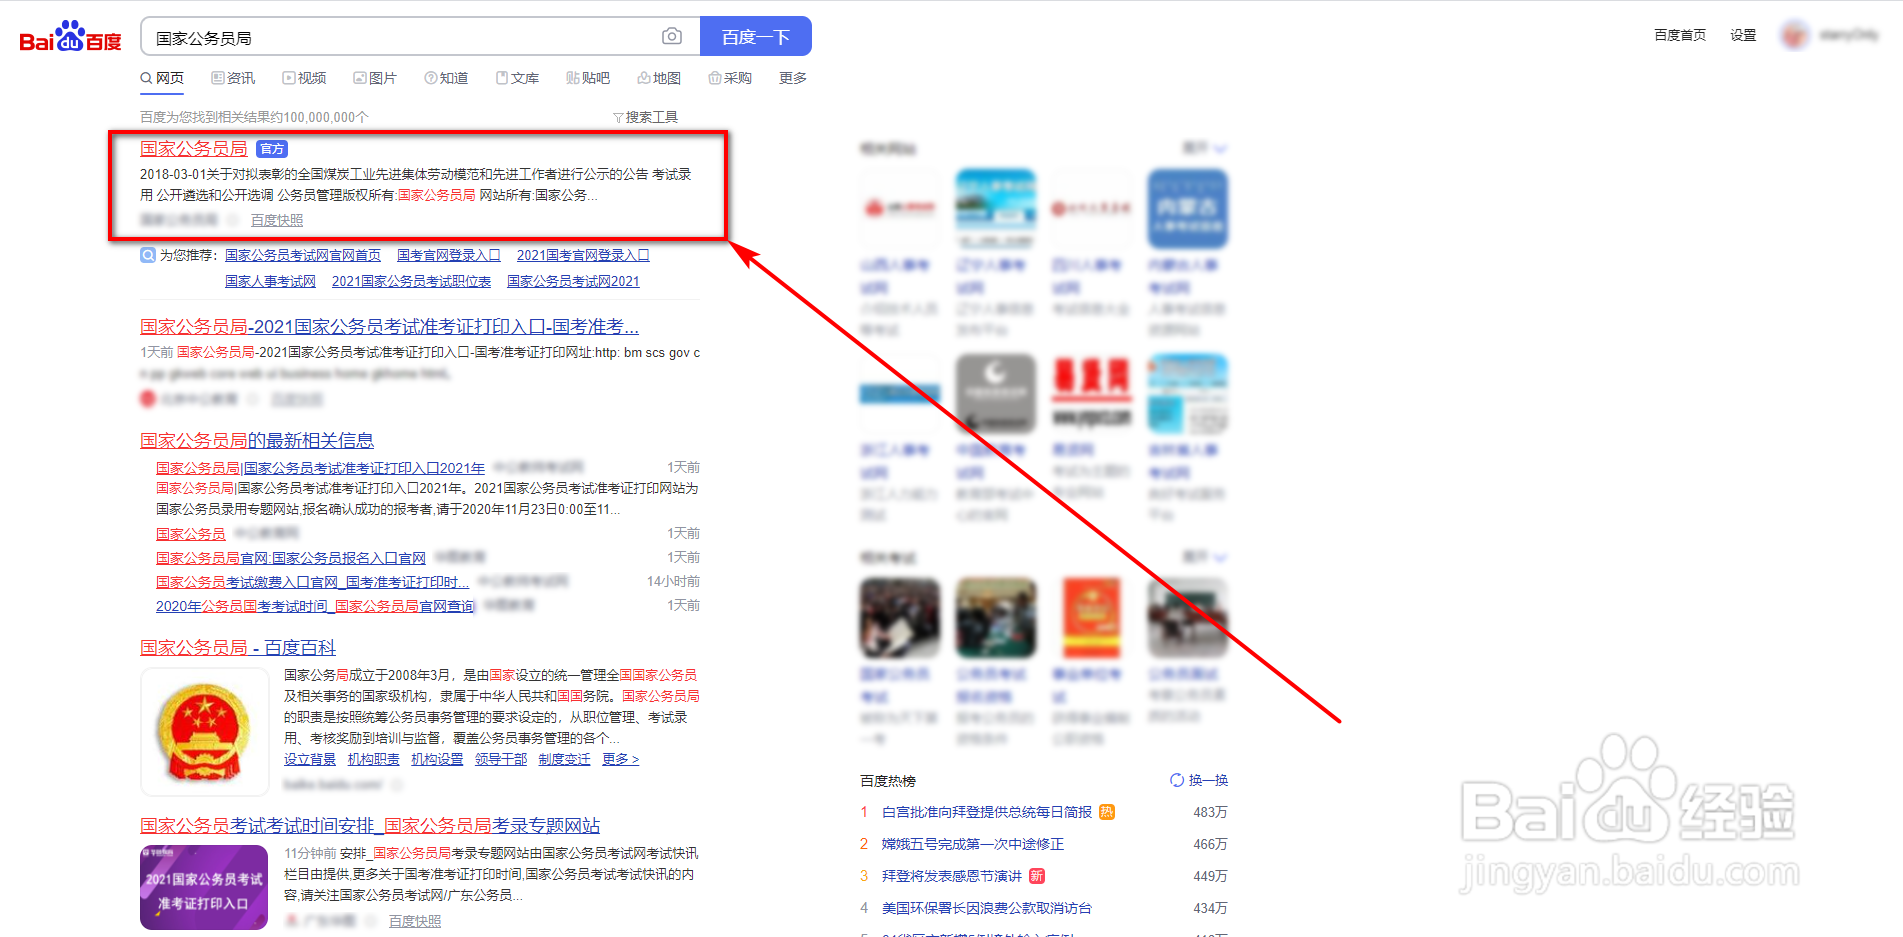Open the 知道 tab
Screen dimensions: 1903x937
pos(446,78)
